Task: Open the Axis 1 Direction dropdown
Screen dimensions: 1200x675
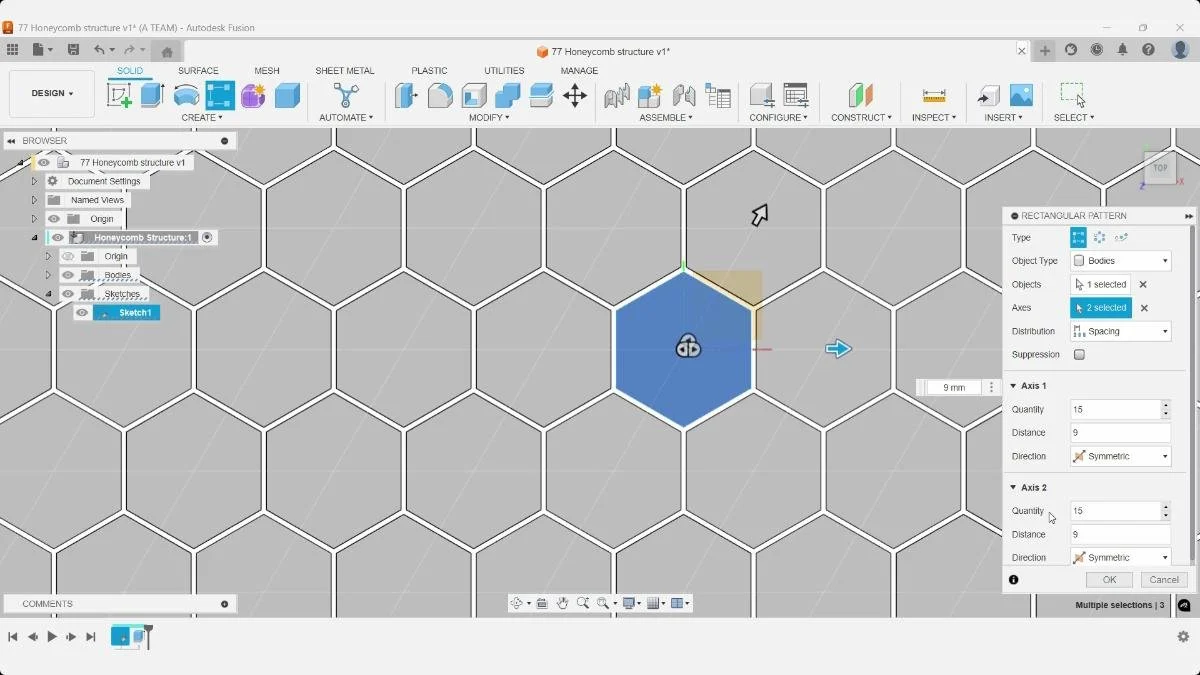Action: (1120, 456)
